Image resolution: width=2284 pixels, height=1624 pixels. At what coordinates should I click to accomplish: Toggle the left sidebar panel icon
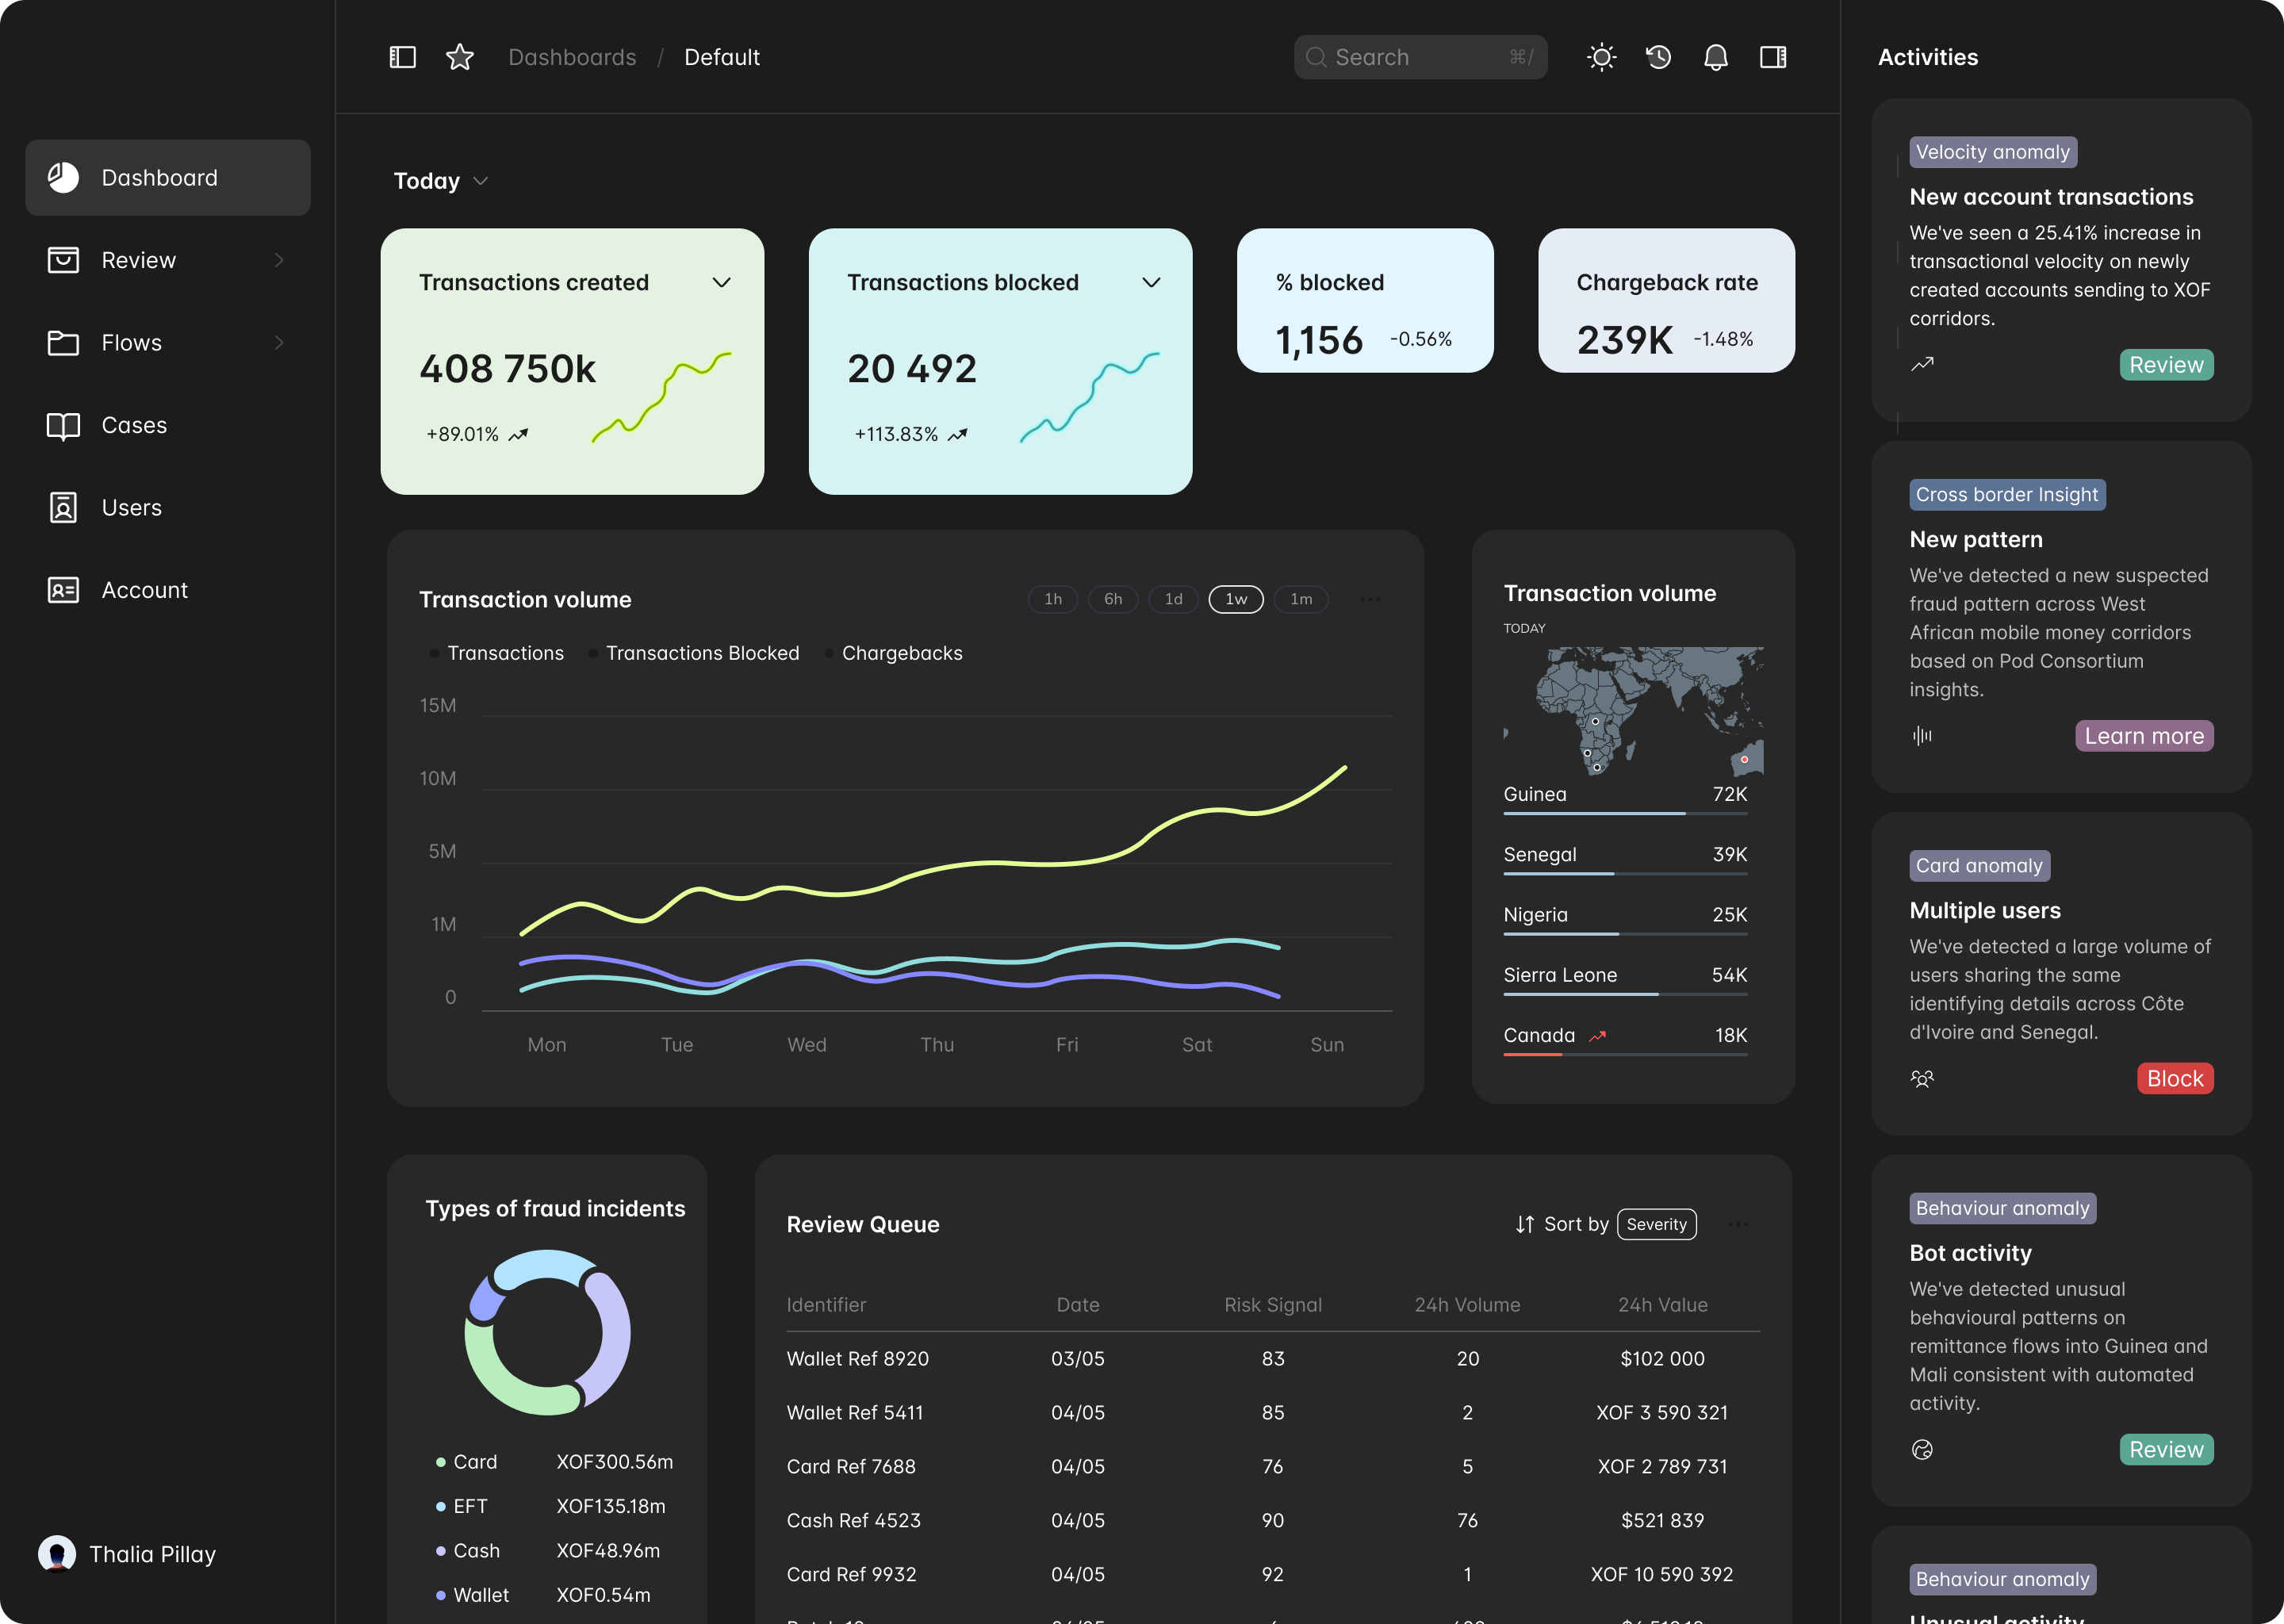402,57
